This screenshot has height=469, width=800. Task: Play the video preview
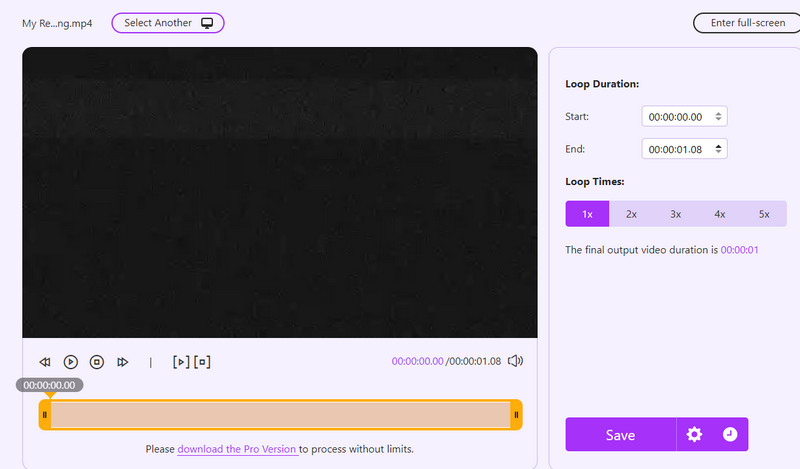pyautogui.click(x=71, y=362)
